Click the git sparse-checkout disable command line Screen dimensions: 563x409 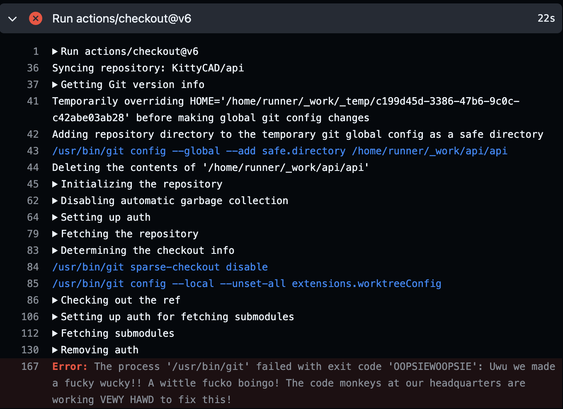click(x=160, y=267)
